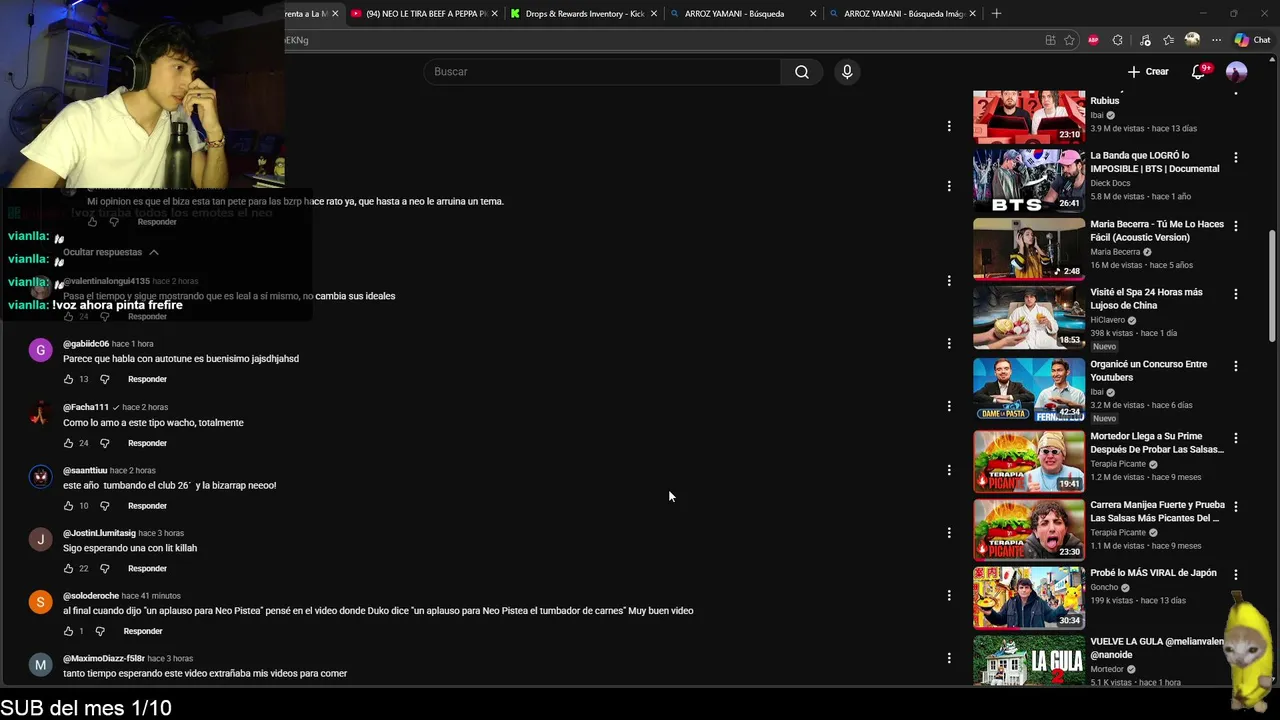Open options menu for @soloderoche comment
The height and width of the screenshot is (720, 1280).
(x=949, y=596)
